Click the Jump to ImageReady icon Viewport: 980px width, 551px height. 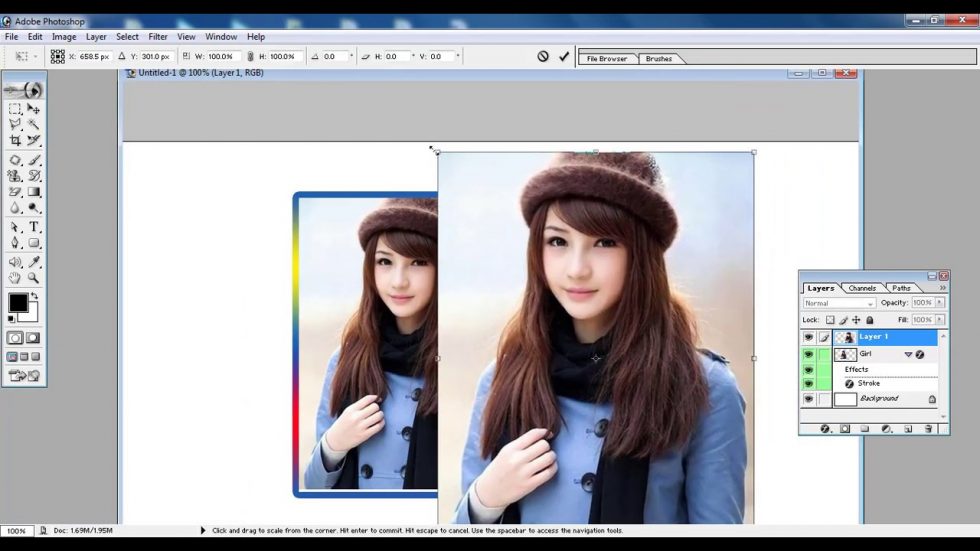[x=24, y=375]
